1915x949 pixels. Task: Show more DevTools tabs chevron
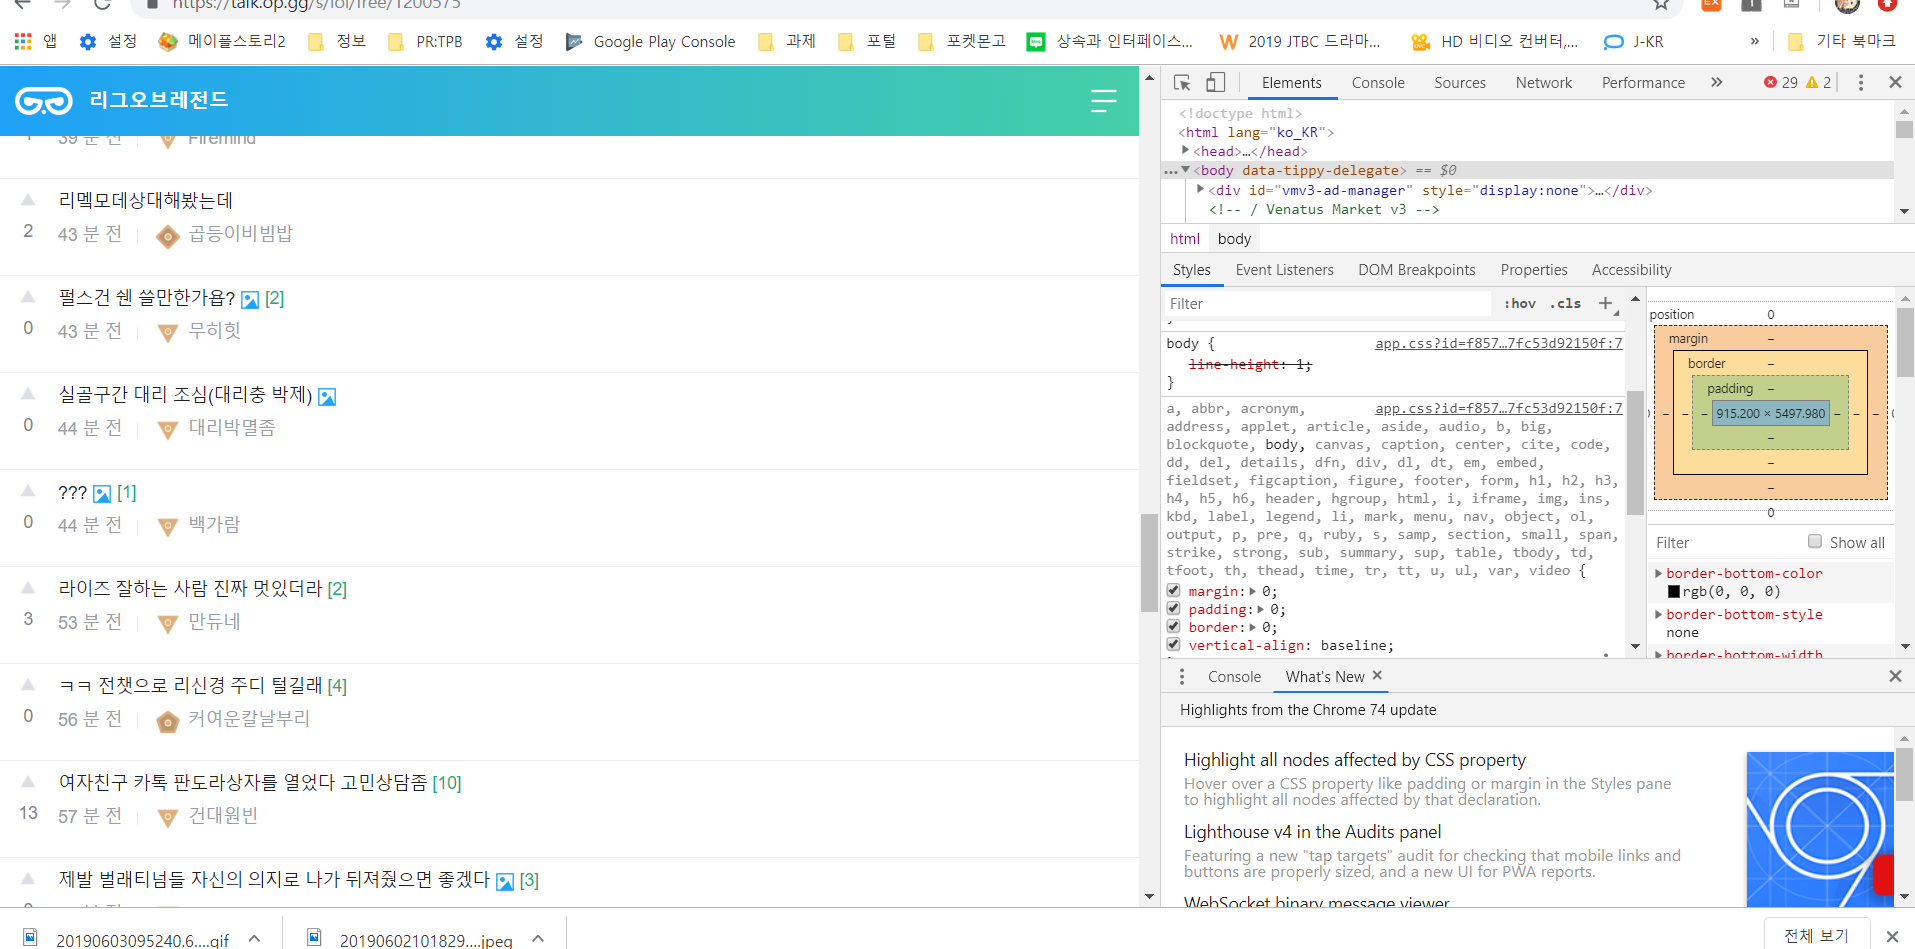point(1717,83)
